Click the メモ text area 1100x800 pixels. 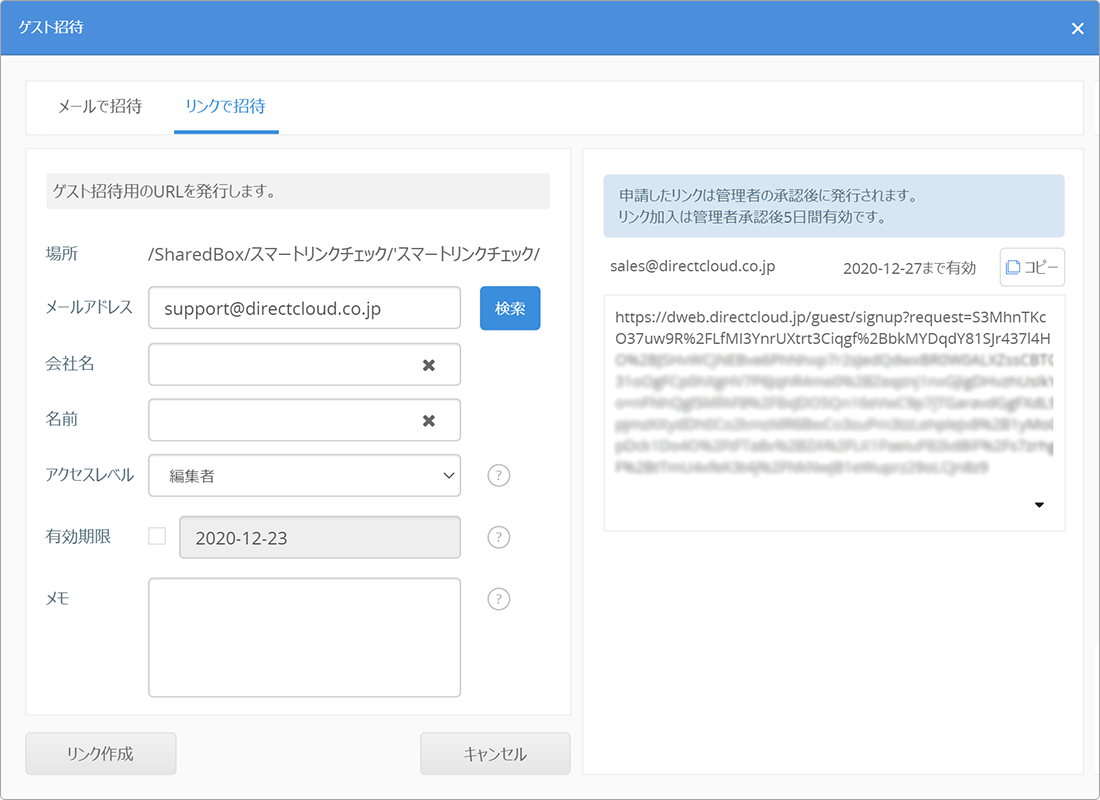(304, 637)
